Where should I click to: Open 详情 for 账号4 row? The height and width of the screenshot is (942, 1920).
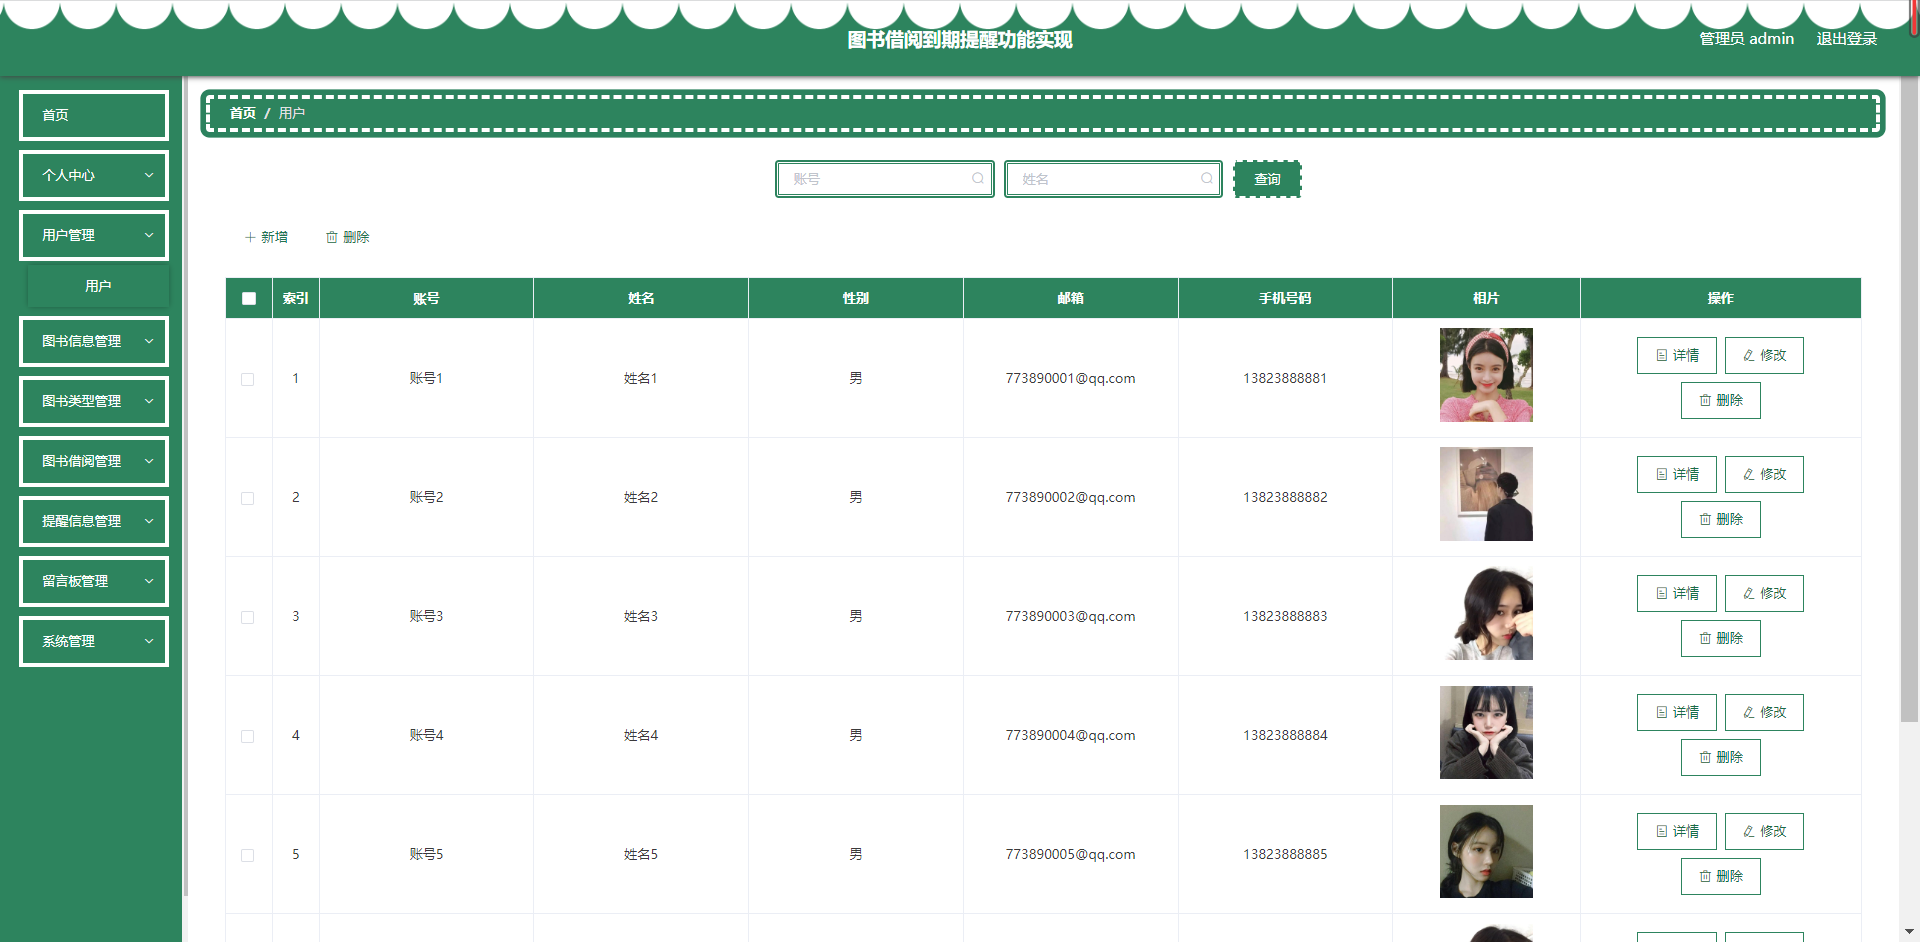click(1676, 712)
